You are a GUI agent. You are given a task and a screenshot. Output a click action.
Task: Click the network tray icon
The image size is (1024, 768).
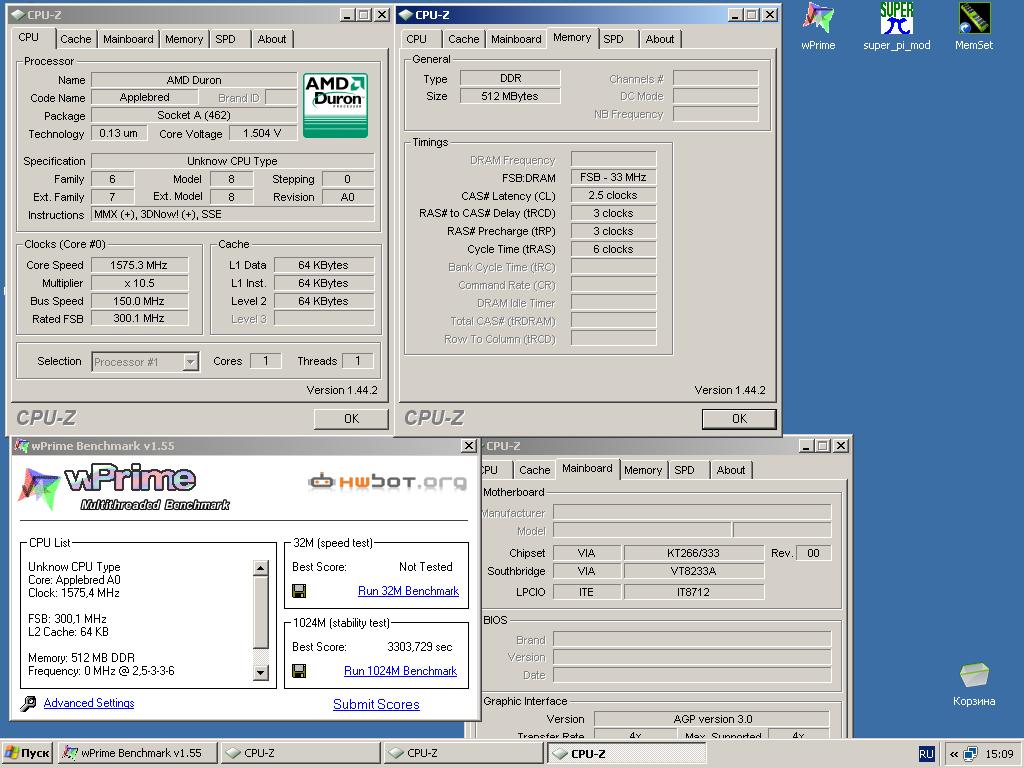coord(971,754)
